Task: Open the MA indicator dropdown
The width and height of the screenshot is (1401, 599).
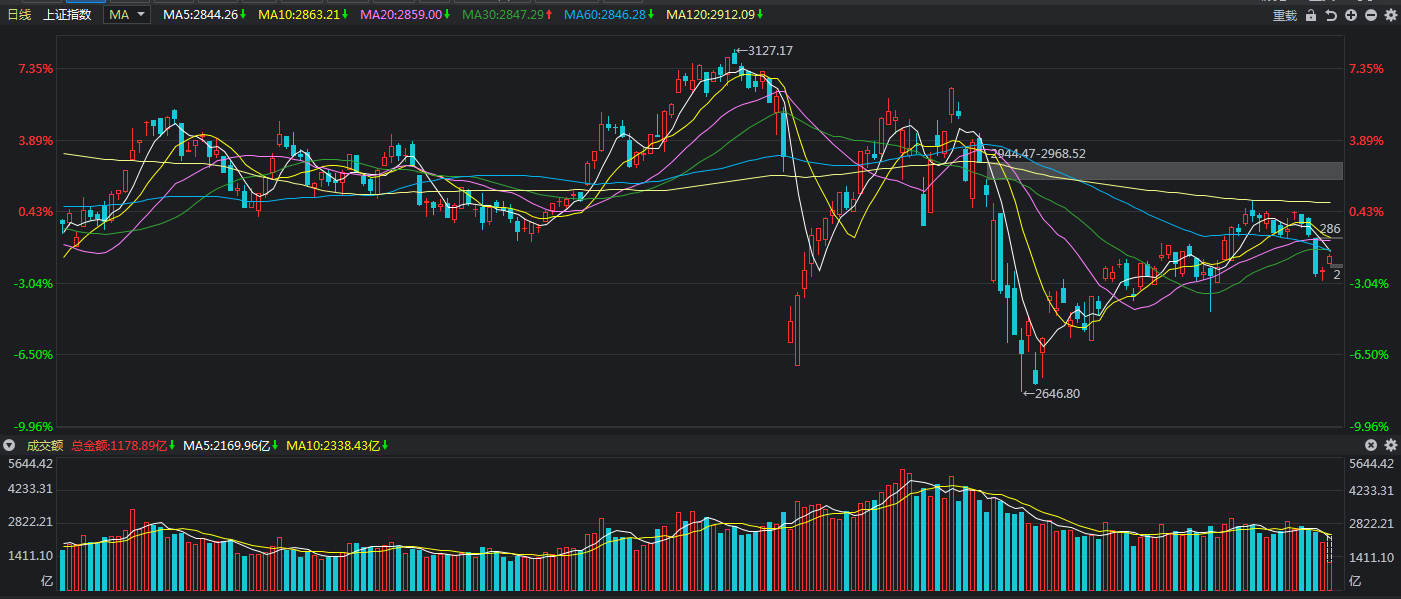Action: point(128,15)
